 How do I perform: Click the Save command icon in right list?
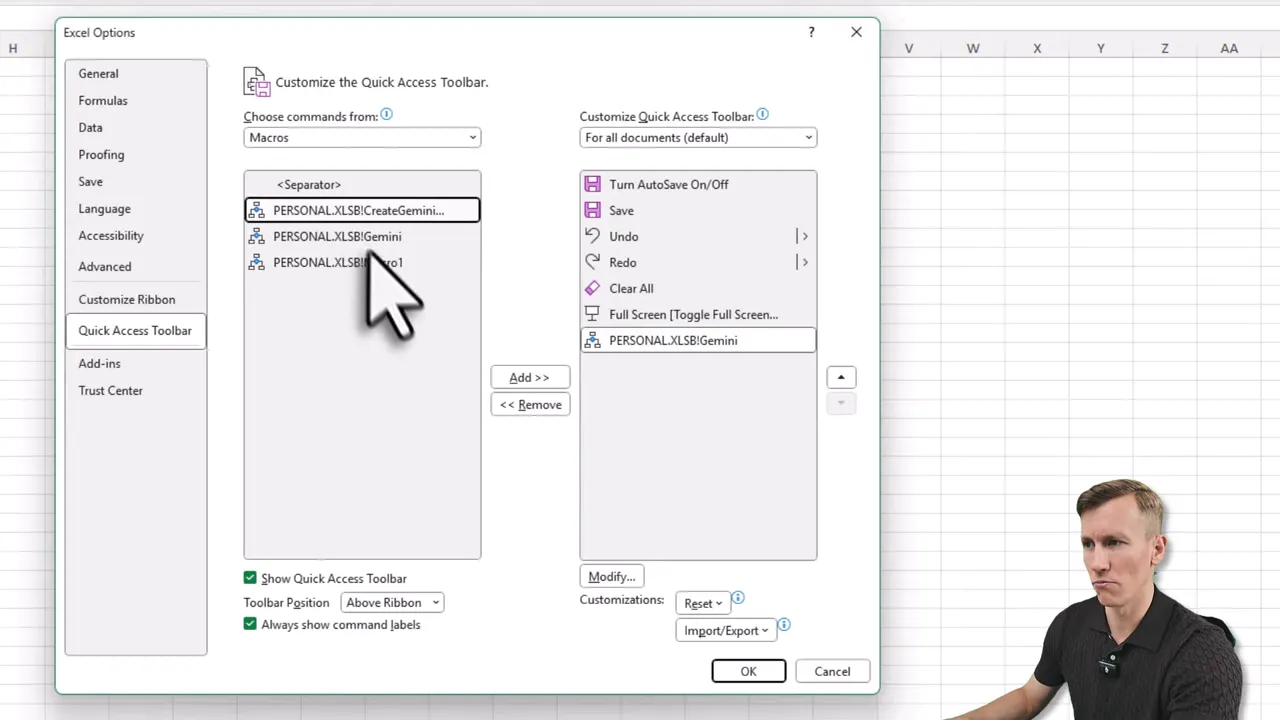(593, 210)
